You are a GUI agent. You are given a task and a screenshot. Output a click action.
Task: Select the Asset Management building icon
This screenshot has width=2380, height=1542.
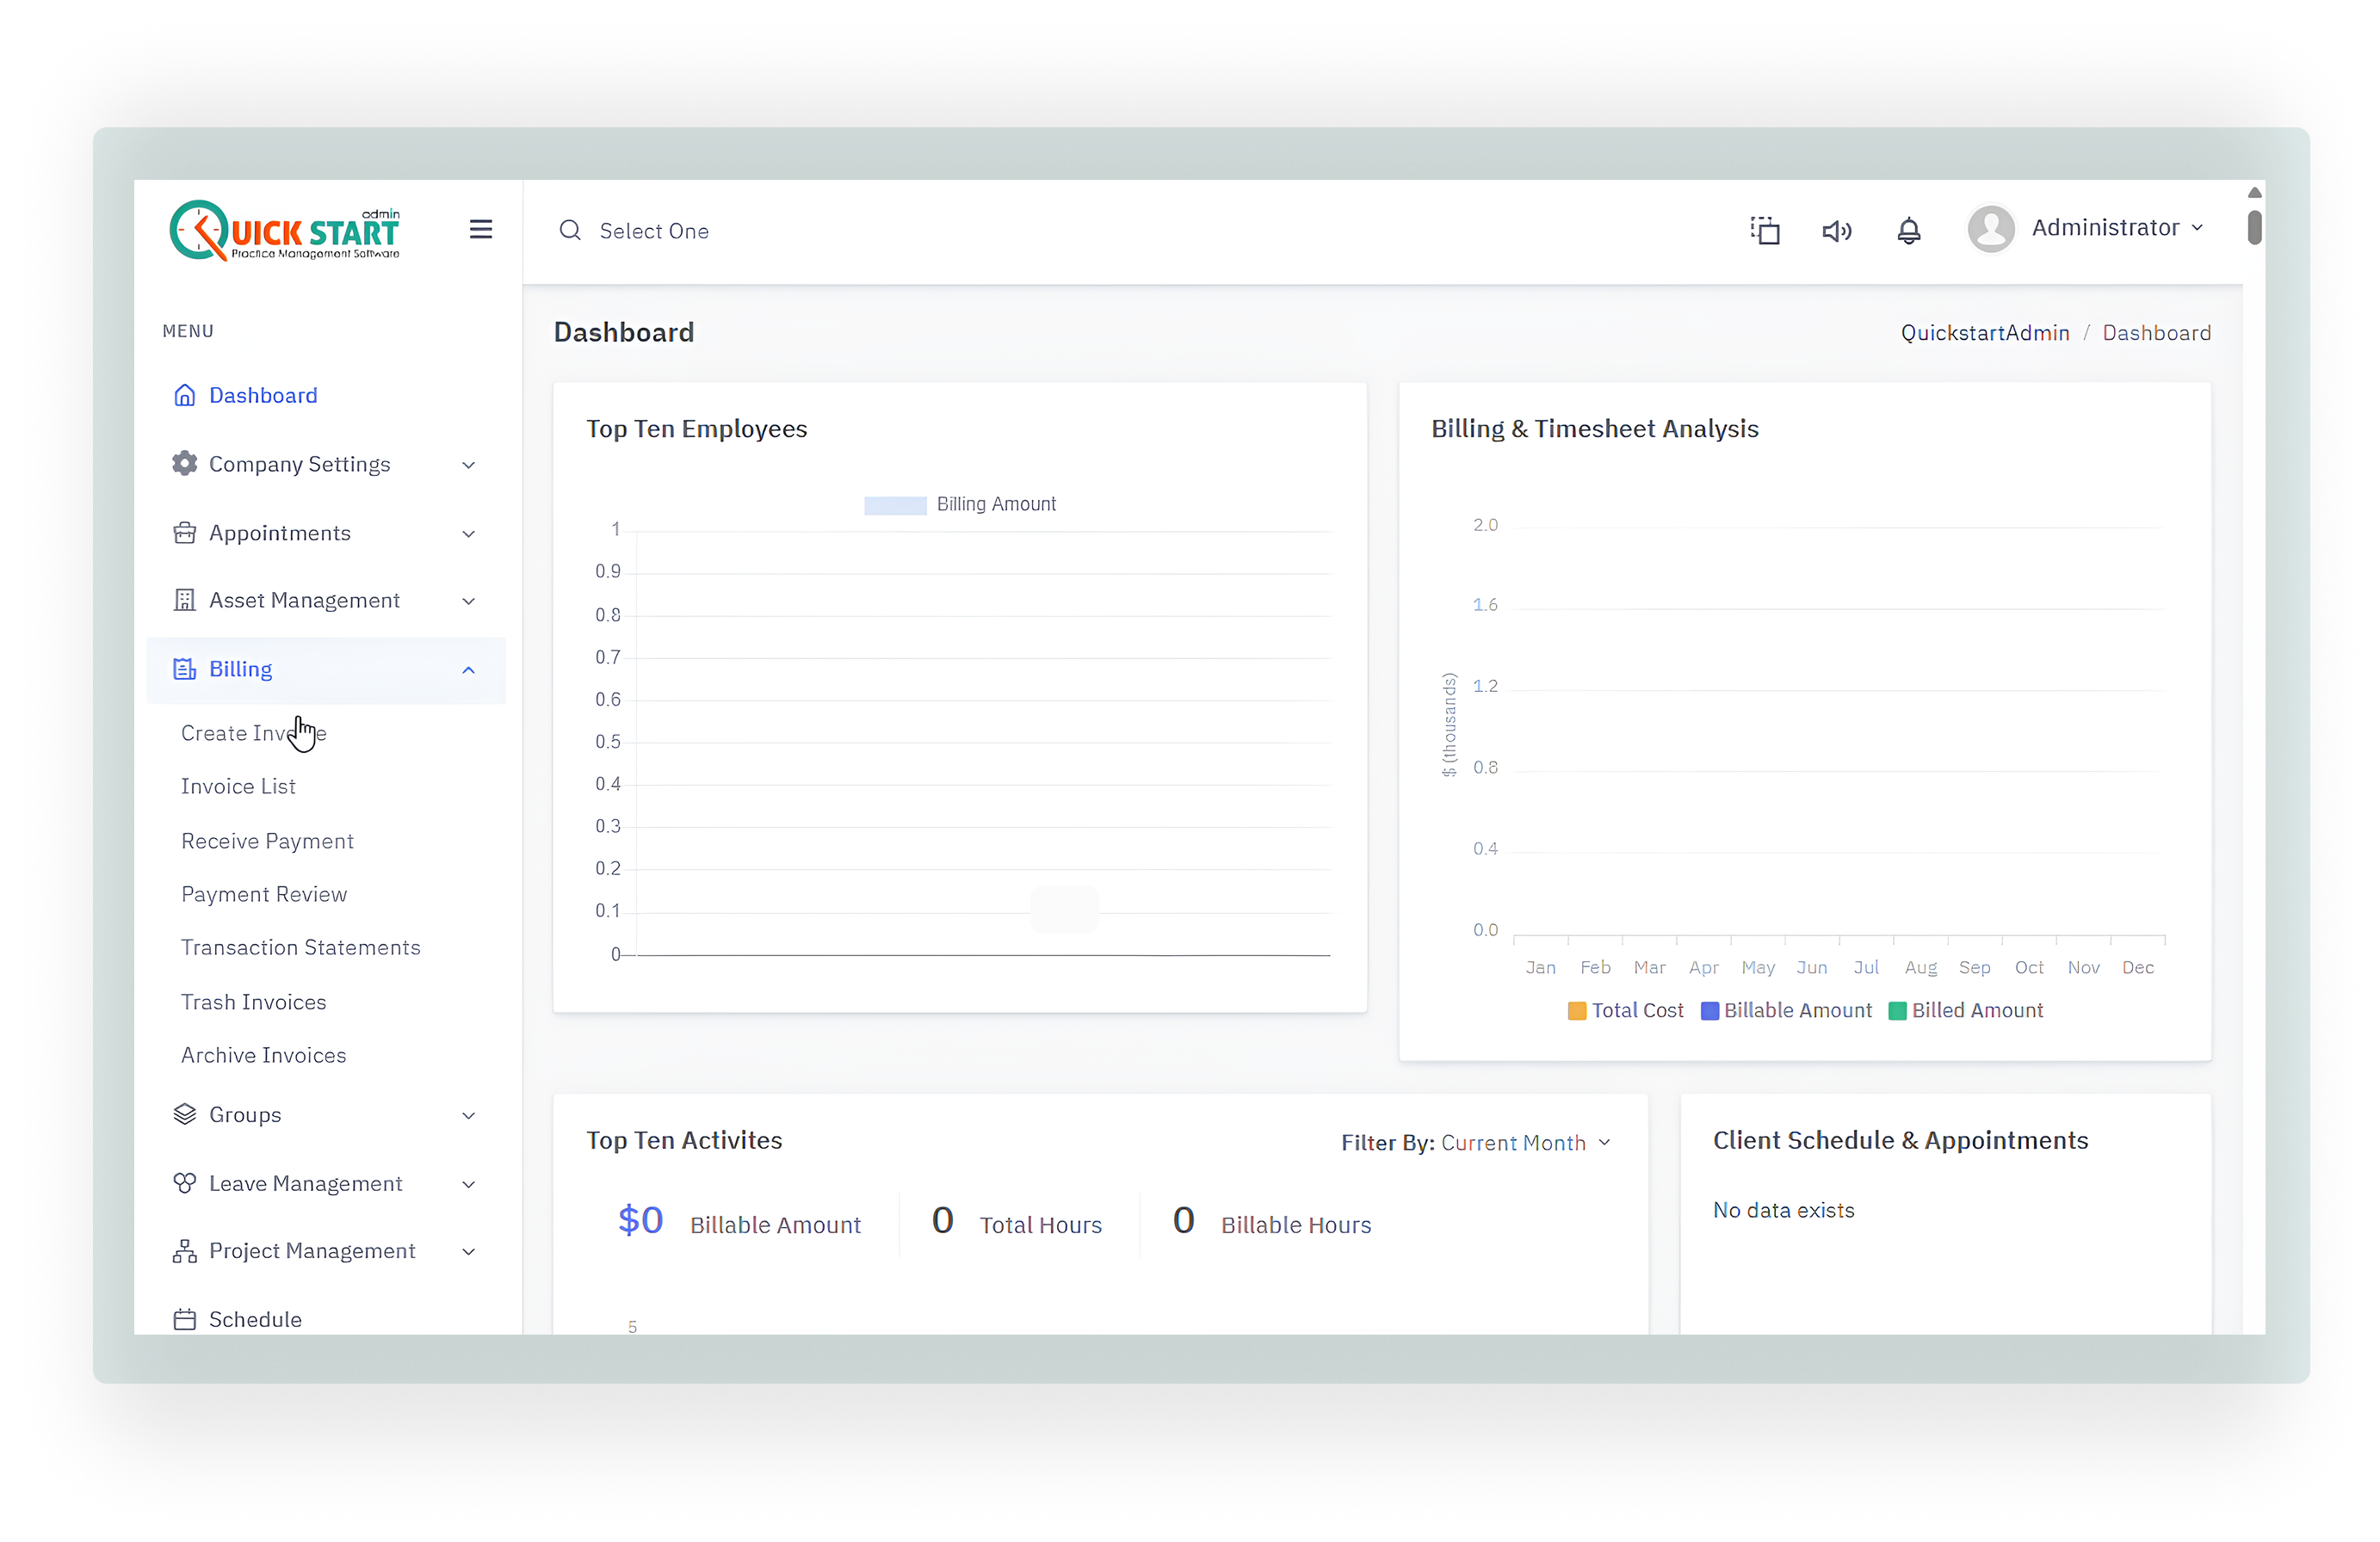click(185, 600)
